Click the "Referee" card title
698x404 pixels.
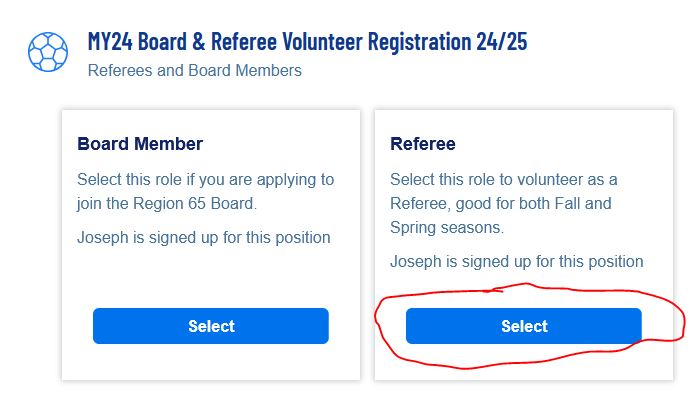coord(422,144)
